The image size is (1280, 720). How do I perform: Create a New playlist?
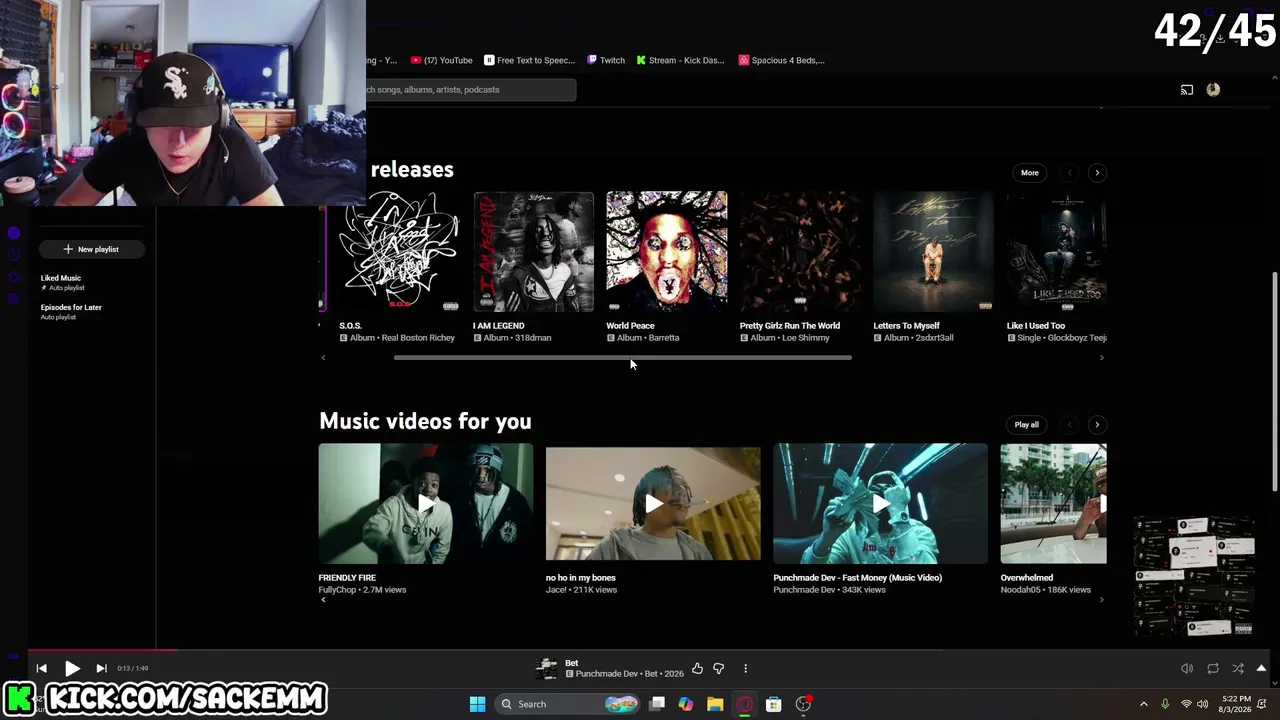(91, 249)
